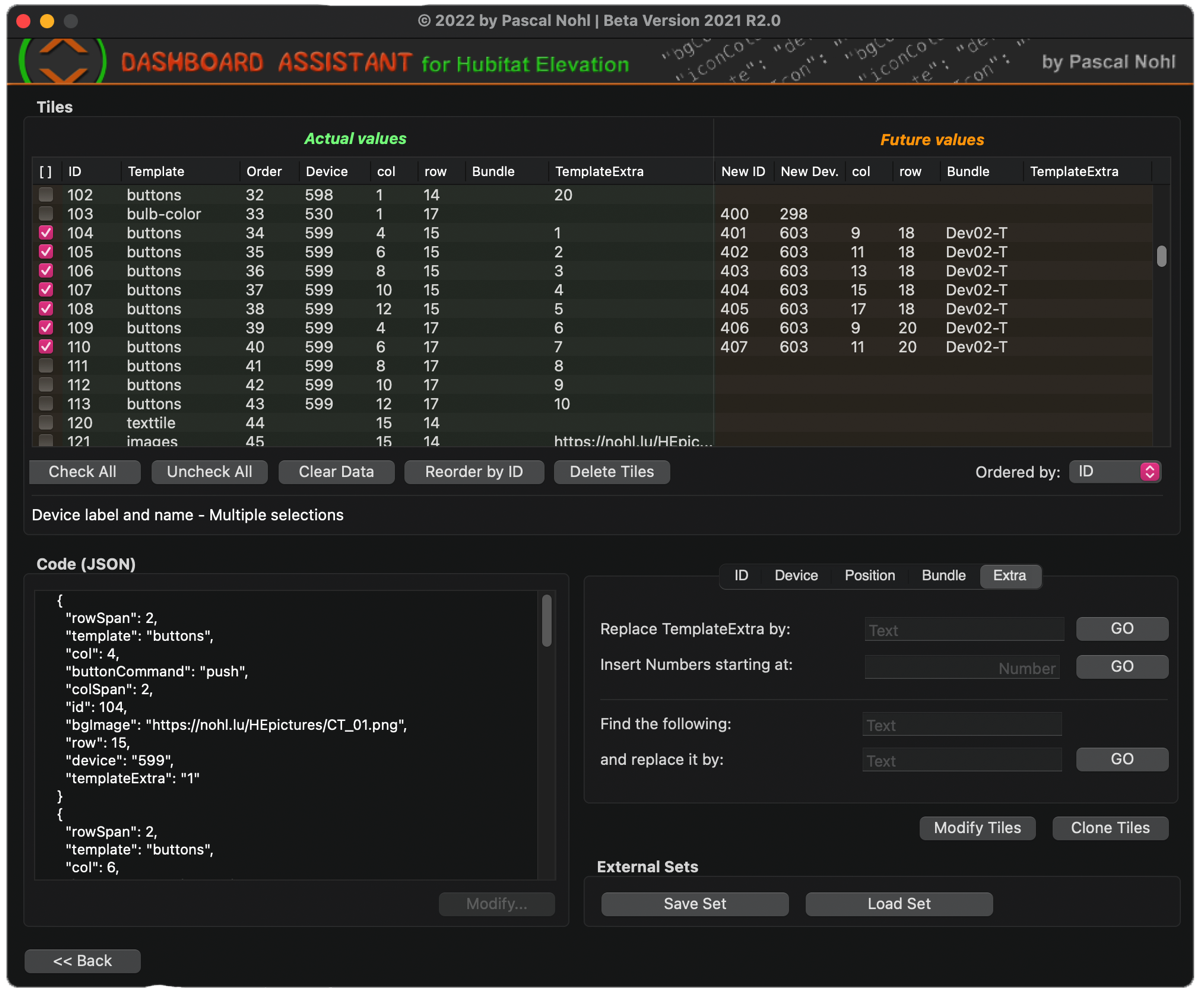Image resolution: width=1200 pixels, height=992 pixels.
Task: Click the Dashboard Assistant logo icon
Action: pos(62,61)
